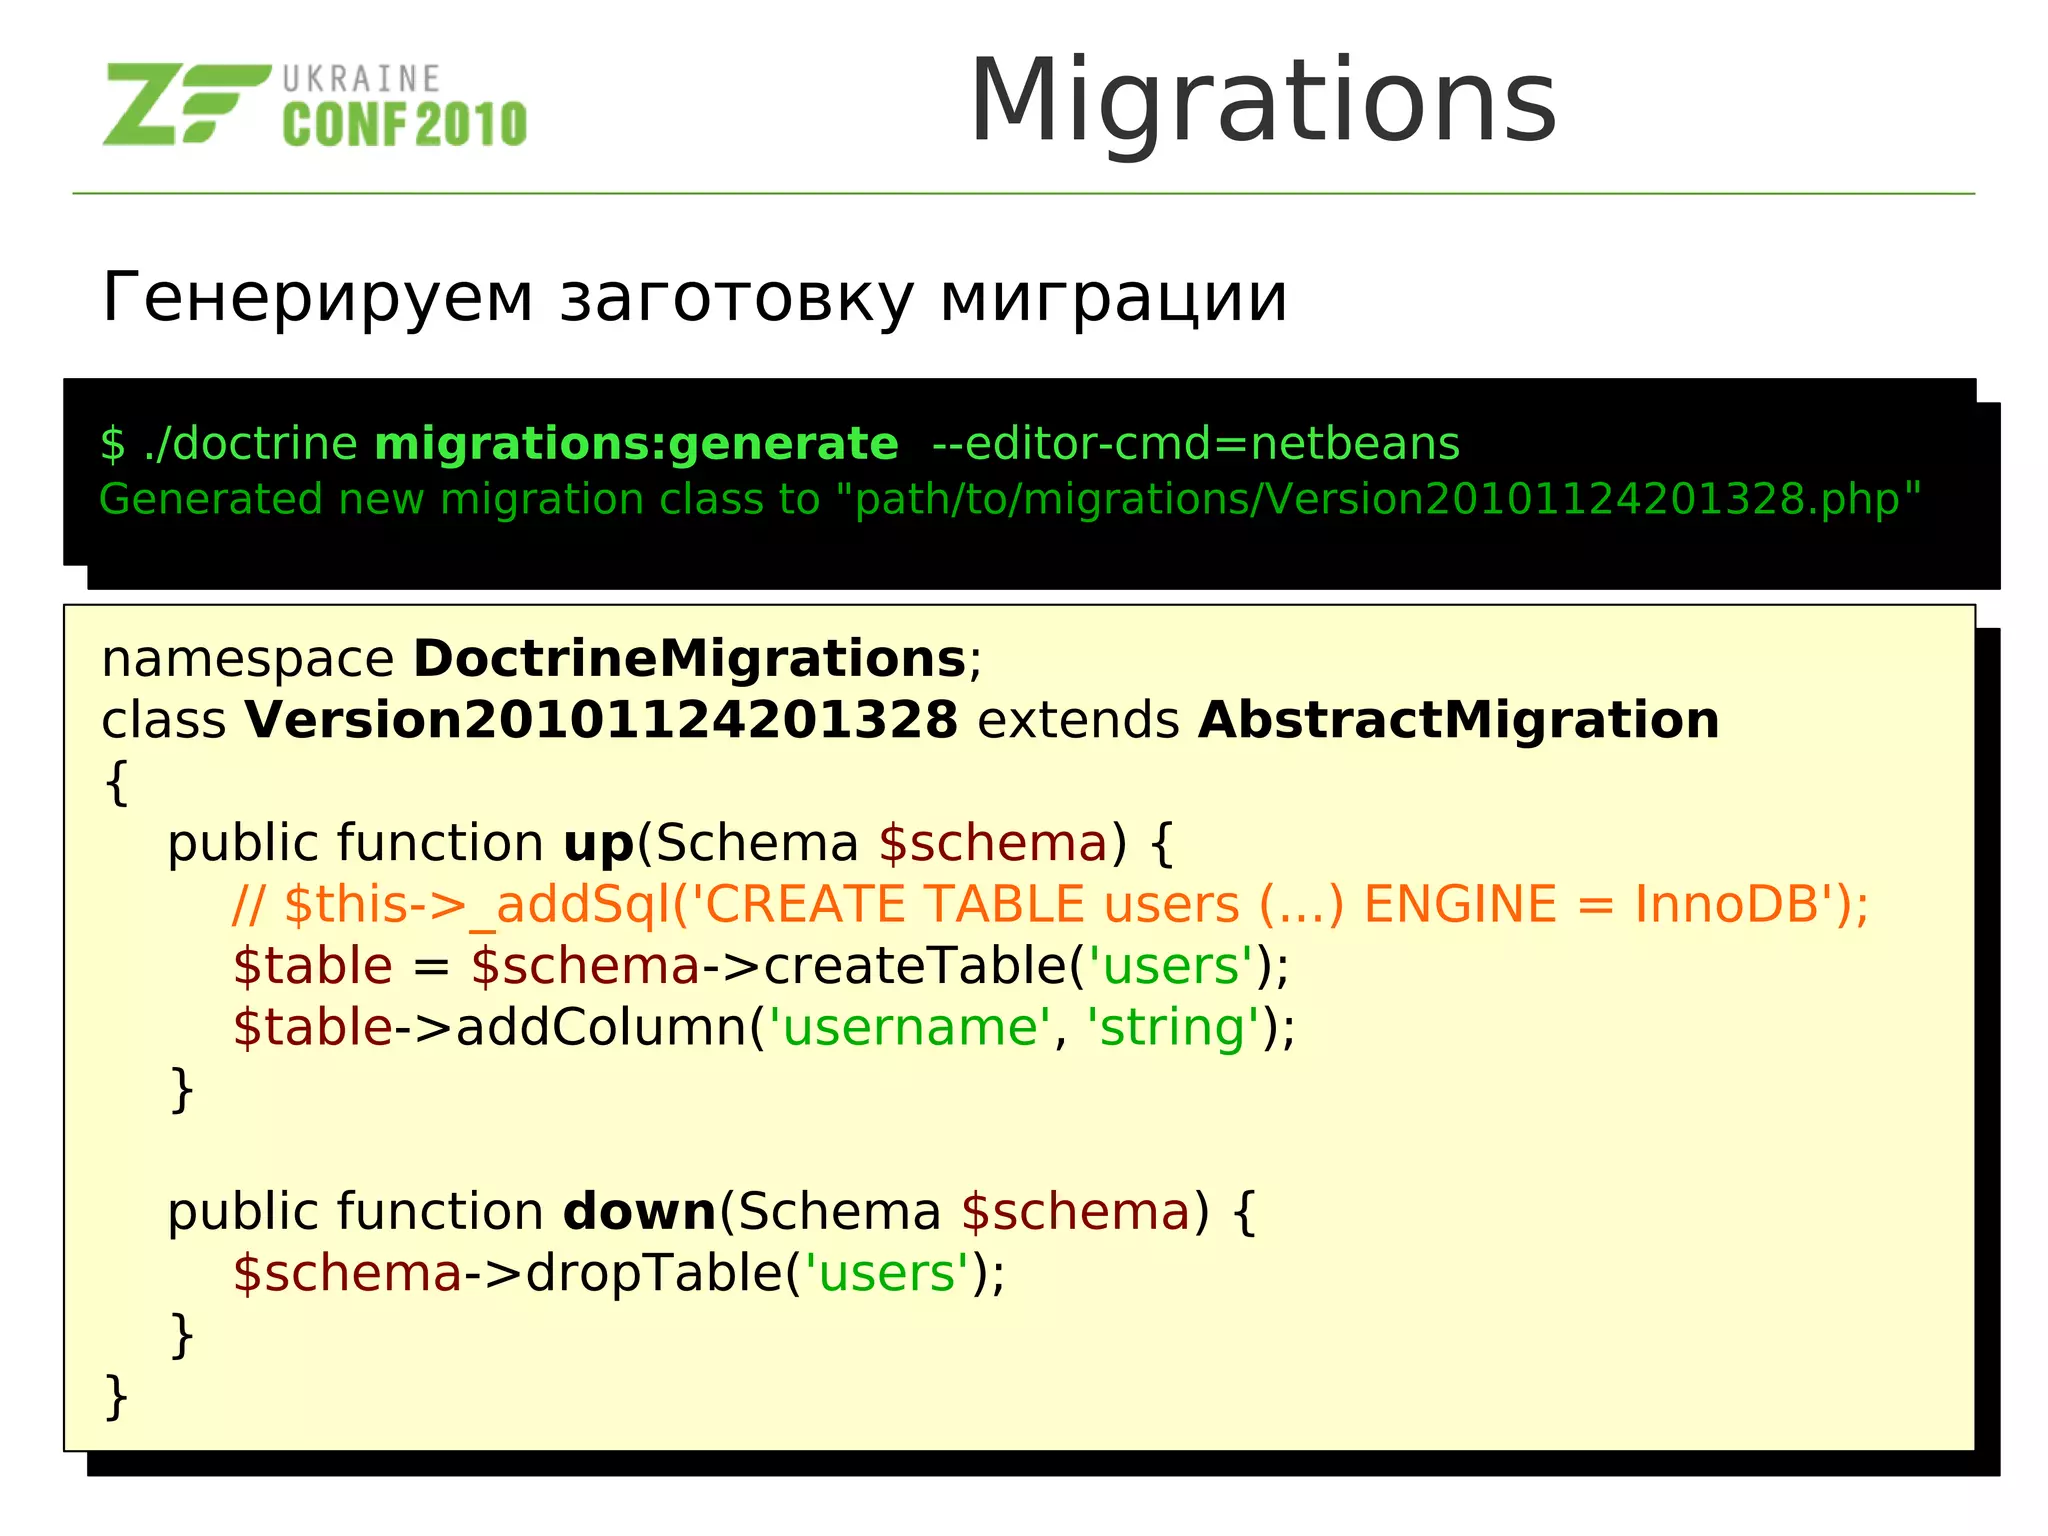Click the heading 'Генерируем заготовку миграции'
The width and height of the screenshot is (2048, 1536).
click(x=695, y=297)
